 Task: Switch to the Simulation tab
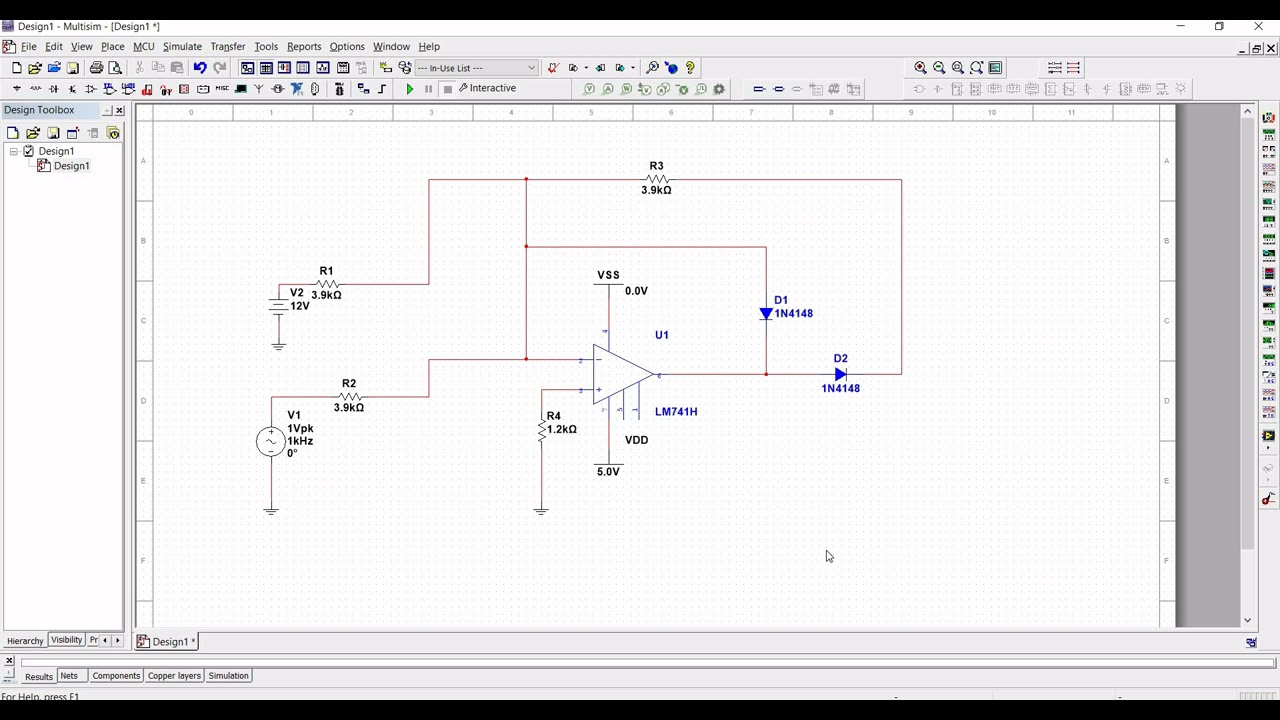pyautogui.click(x=228, y=676)
